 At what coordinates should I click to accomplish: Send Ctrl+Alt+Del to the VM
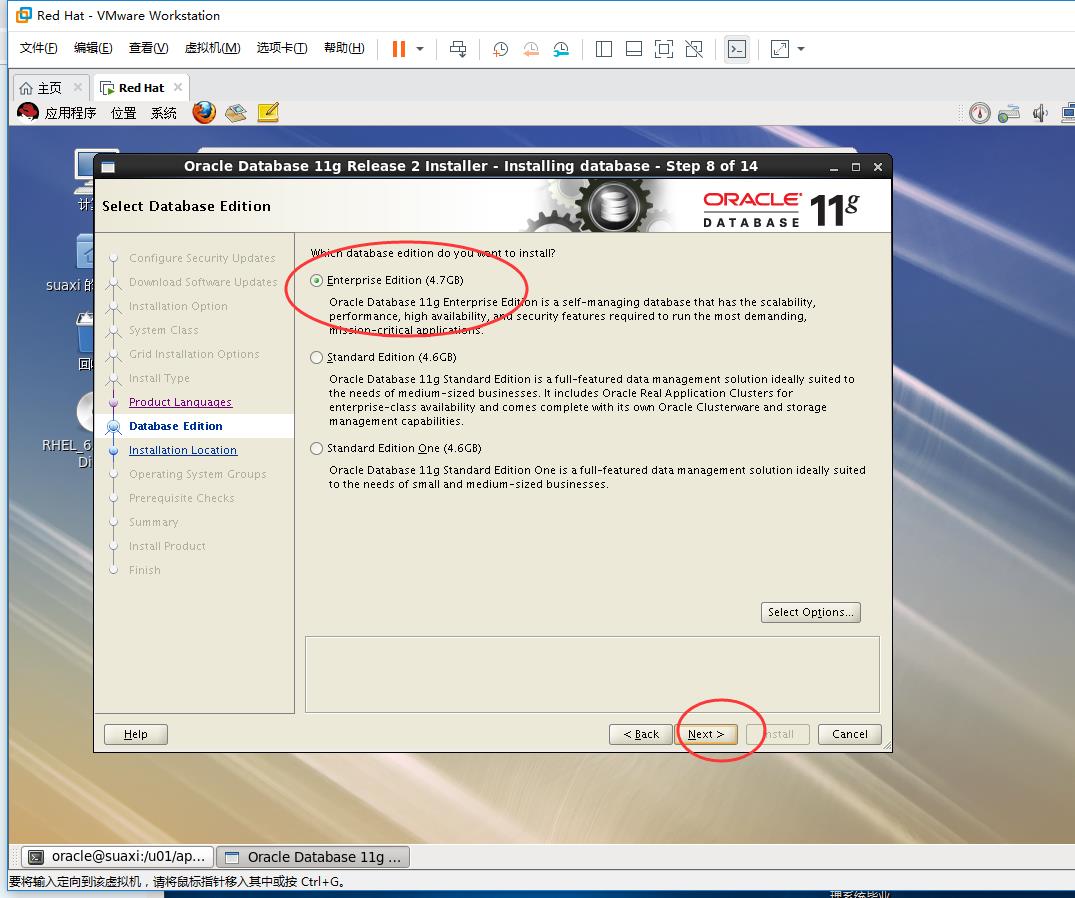(x=458, y=49)
